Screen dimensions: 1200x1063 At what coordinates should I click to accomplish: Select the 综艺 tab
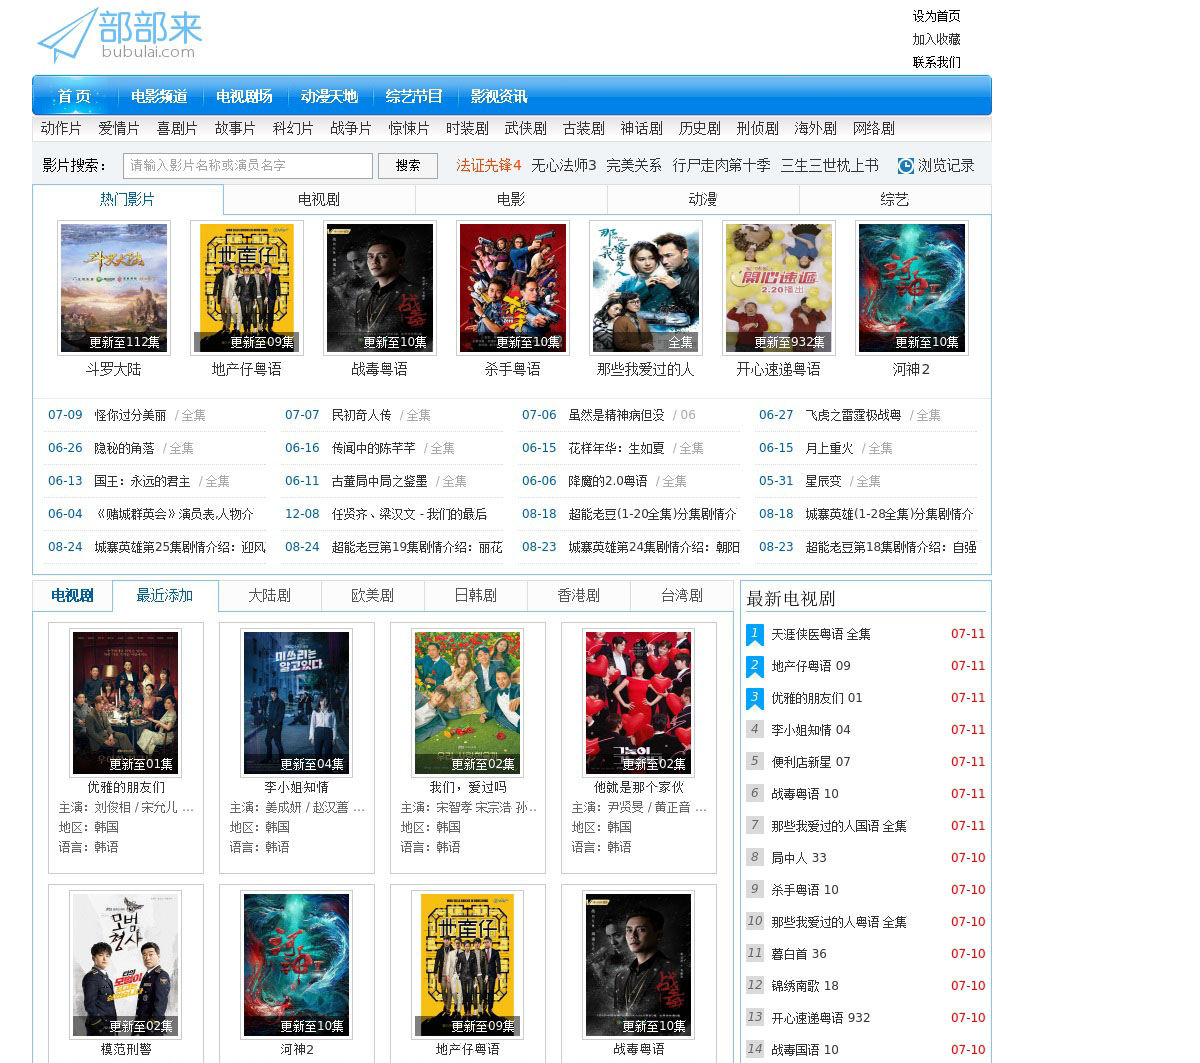coord(894,200)
